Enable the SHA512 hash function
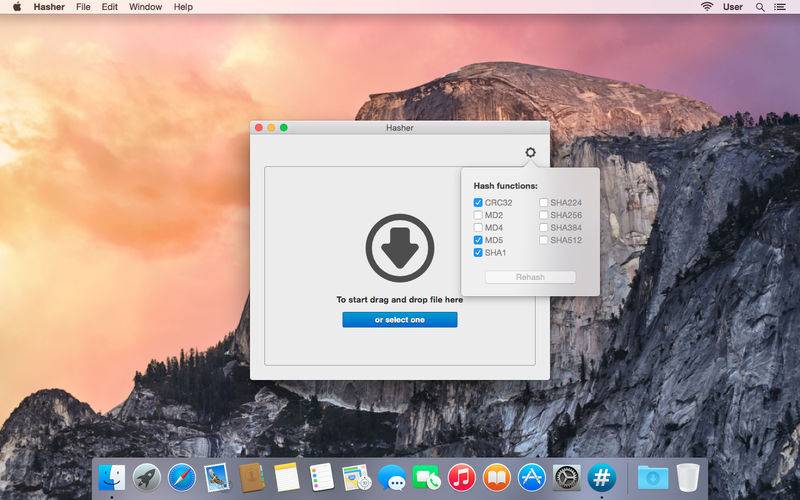This screenshot has height=500, width=800. [544, 240]
